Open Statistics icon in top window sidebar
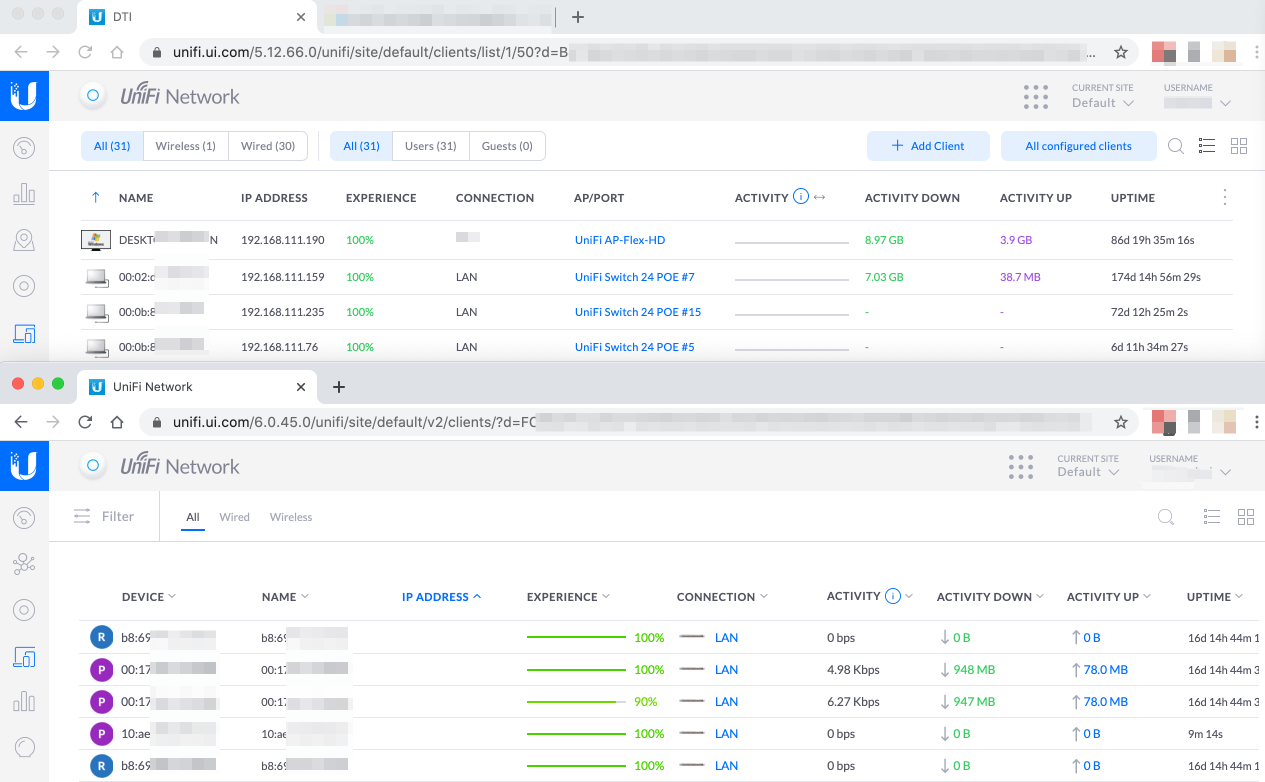Viewport: 1265px width, 782px height. point(24,194)
